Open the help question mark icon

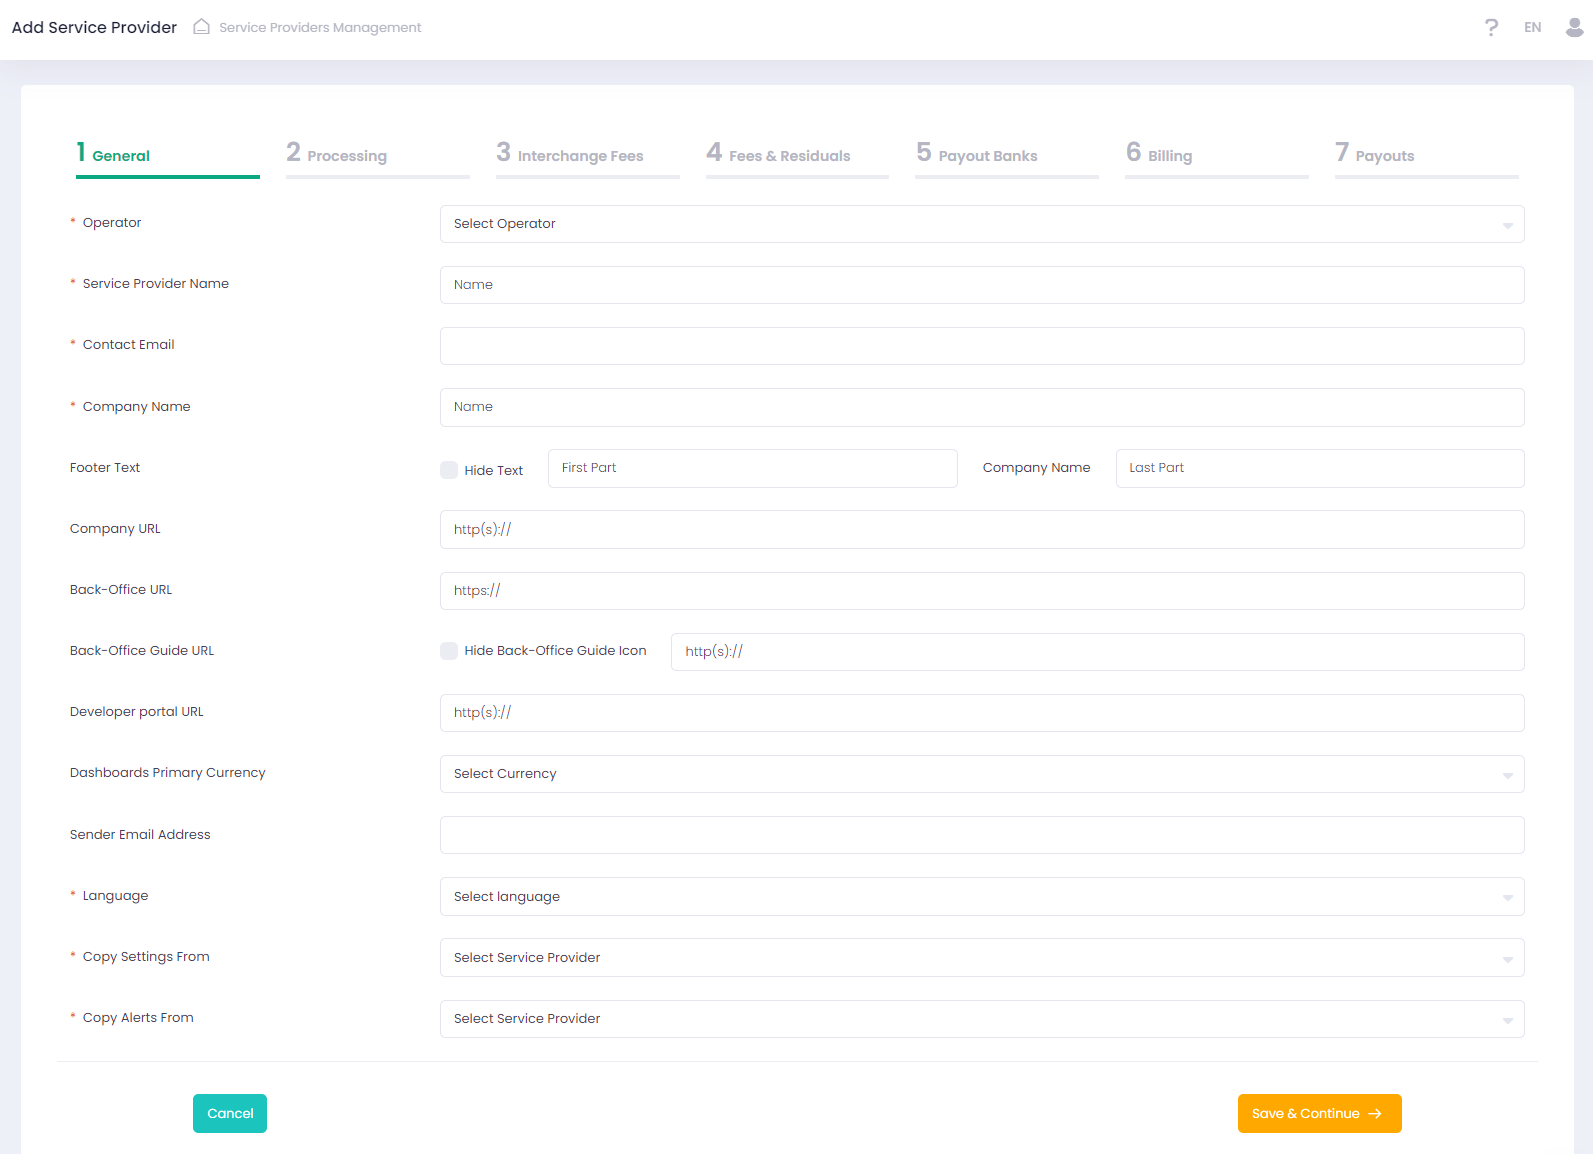(x=1491, y=27)
